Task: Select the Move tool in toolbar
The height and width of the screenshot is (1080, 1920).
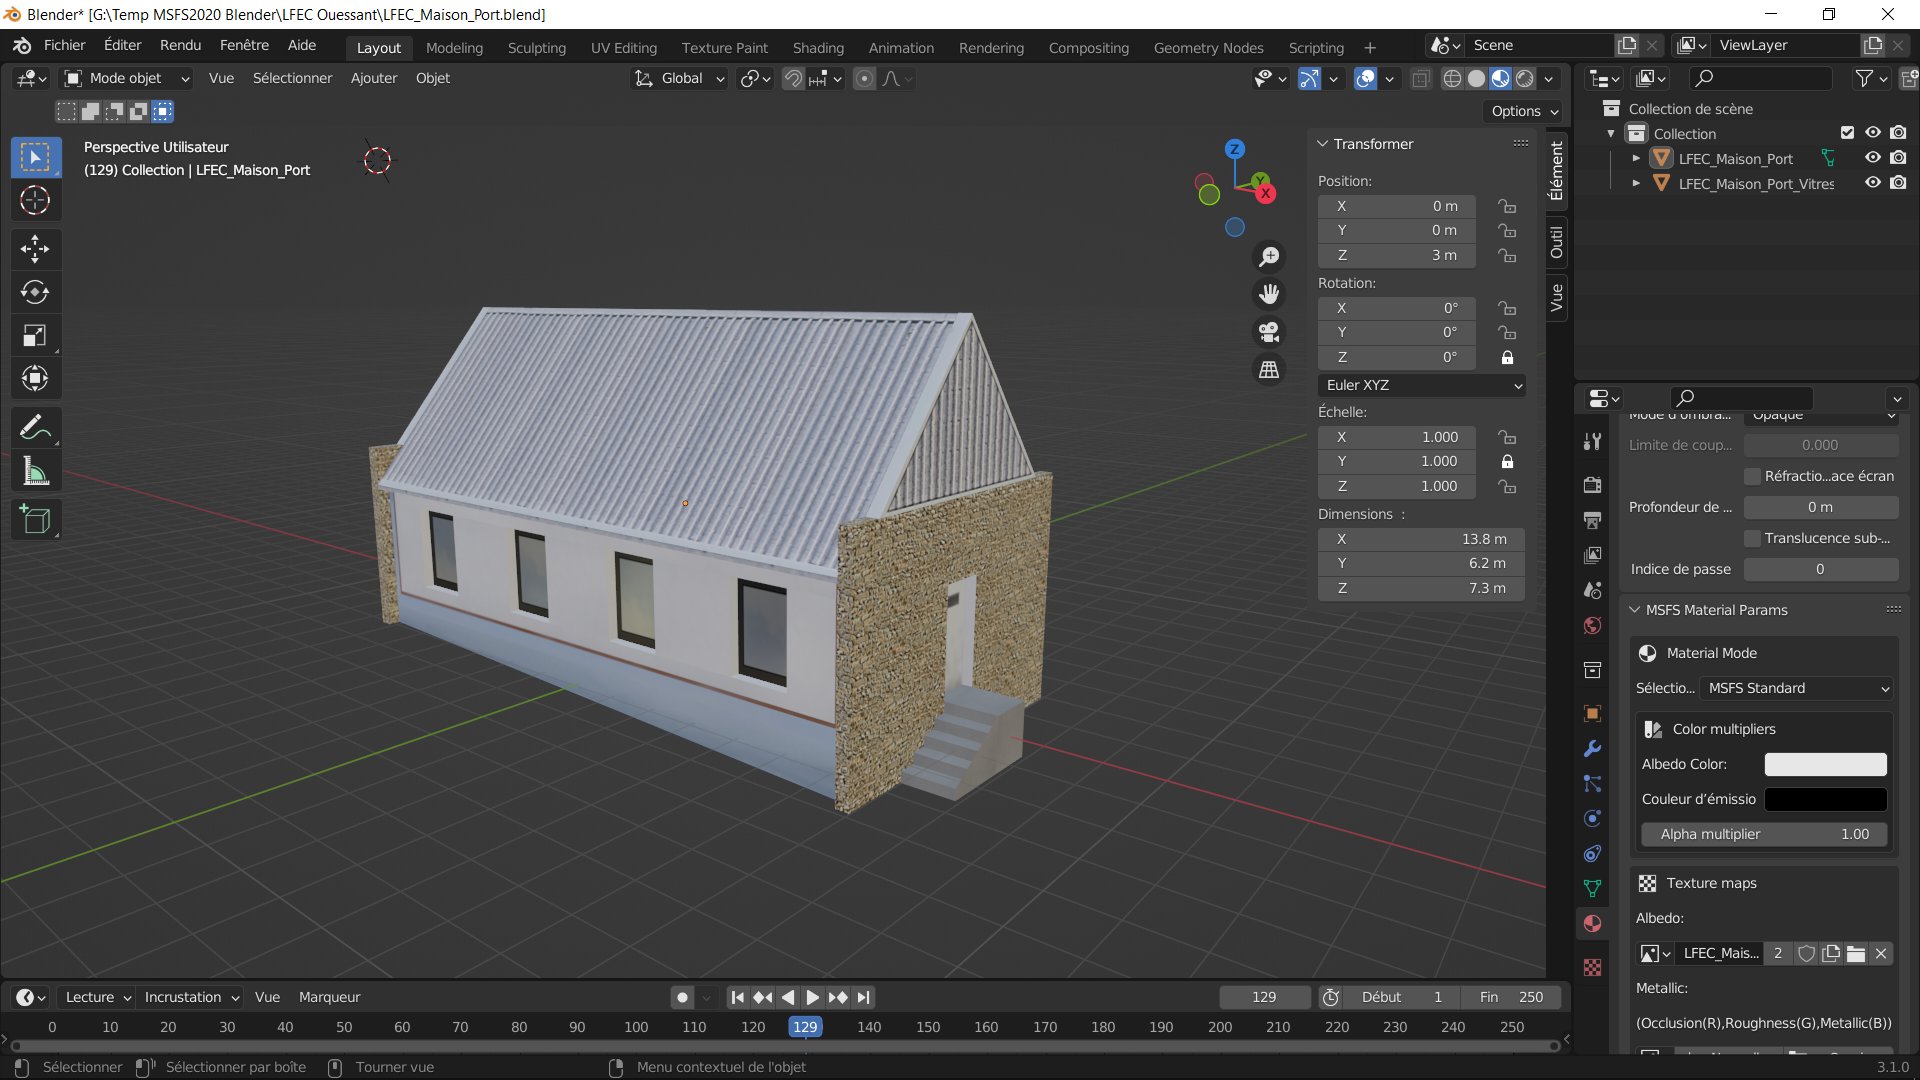Action: pyautogui.click(x=35, y=248)
